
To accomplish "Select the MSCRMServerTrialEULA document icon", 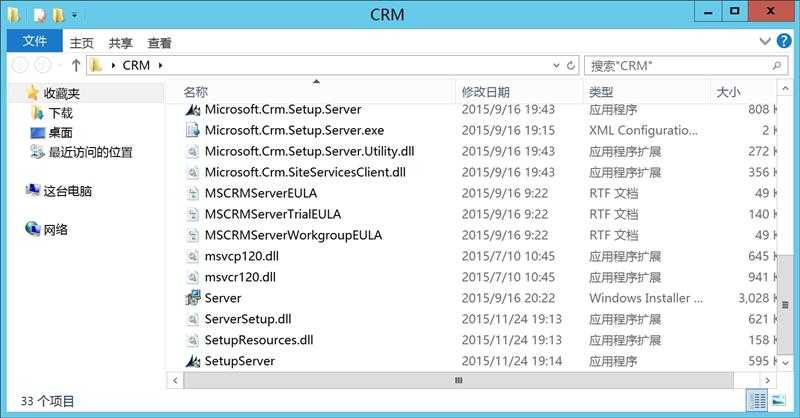I will 193,214.
